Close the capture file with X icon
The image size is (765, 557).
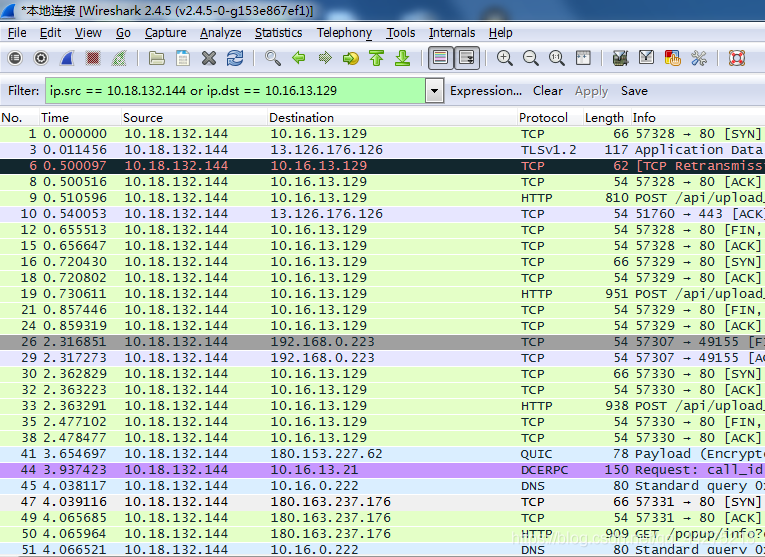point(209,59)
